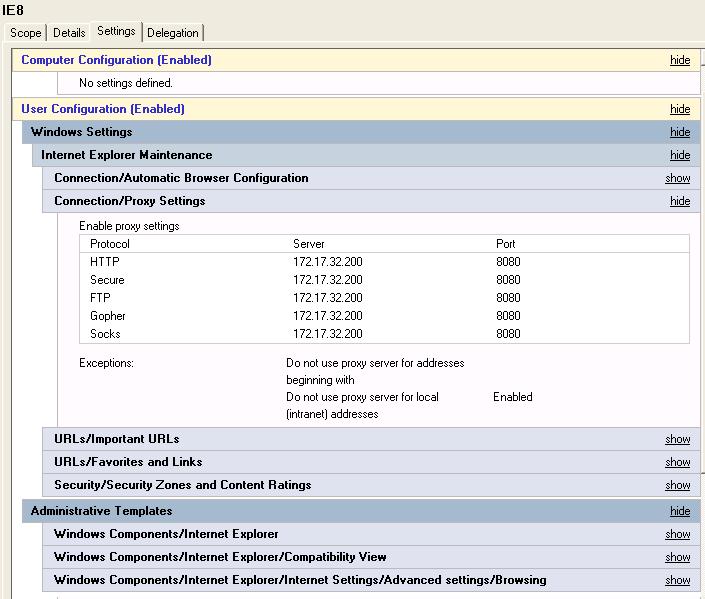
Task: Switch to the Scope tab
Action: (x=26, y=33)
